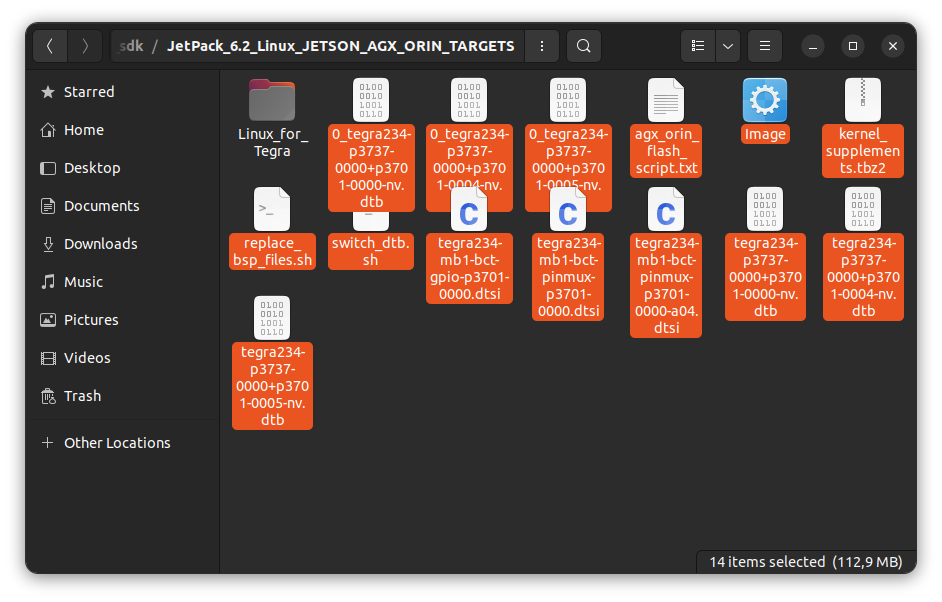
Task: Open Trash in the sidebar
Action: click(x=123, y=396)
